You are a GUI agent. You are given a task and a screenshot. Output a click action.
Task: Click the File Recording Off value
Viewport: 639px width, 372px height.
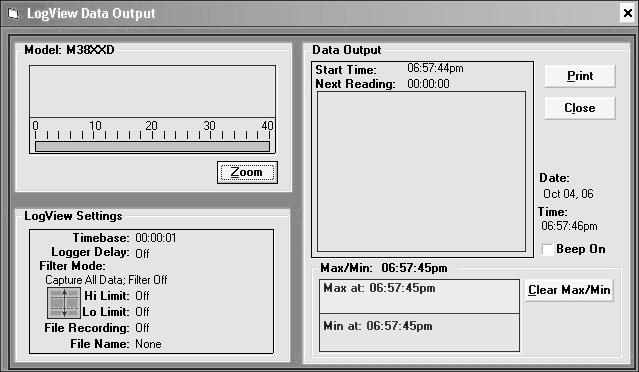(x=142, y=328)
